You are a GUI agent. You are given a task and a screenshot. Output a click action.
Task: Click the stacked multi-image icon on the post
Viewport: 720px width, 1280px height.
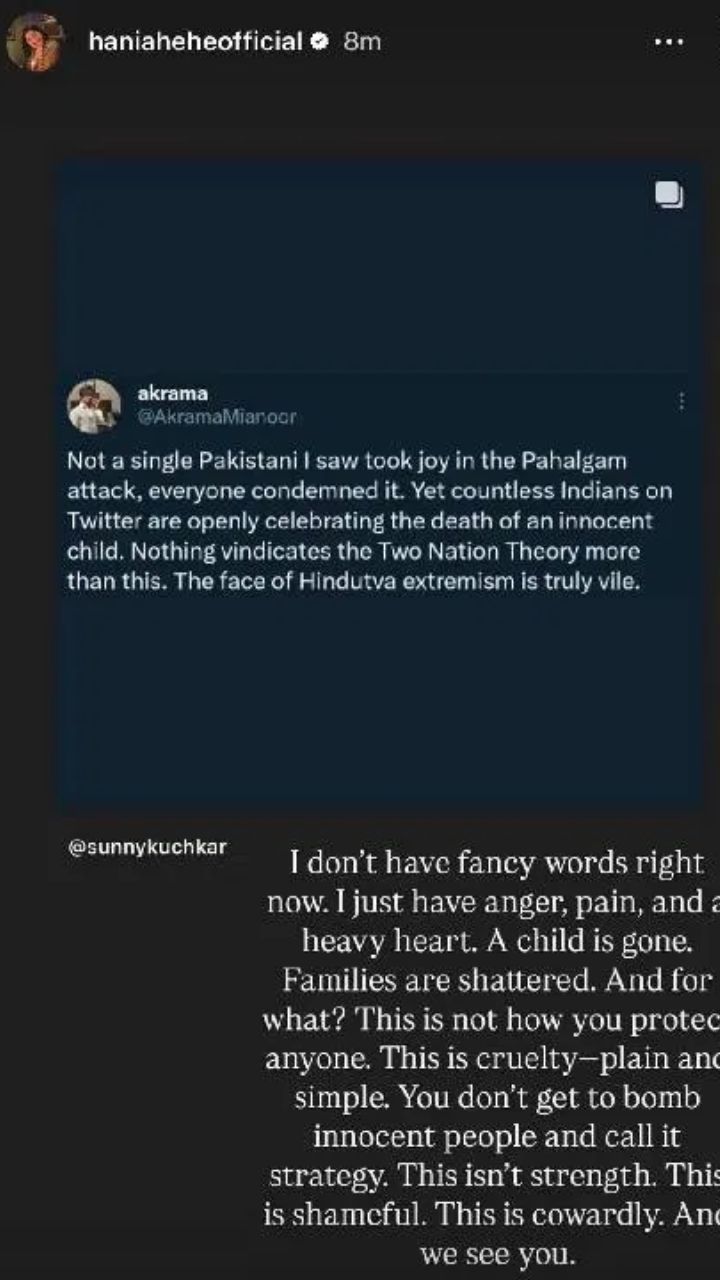click(669, 195)
